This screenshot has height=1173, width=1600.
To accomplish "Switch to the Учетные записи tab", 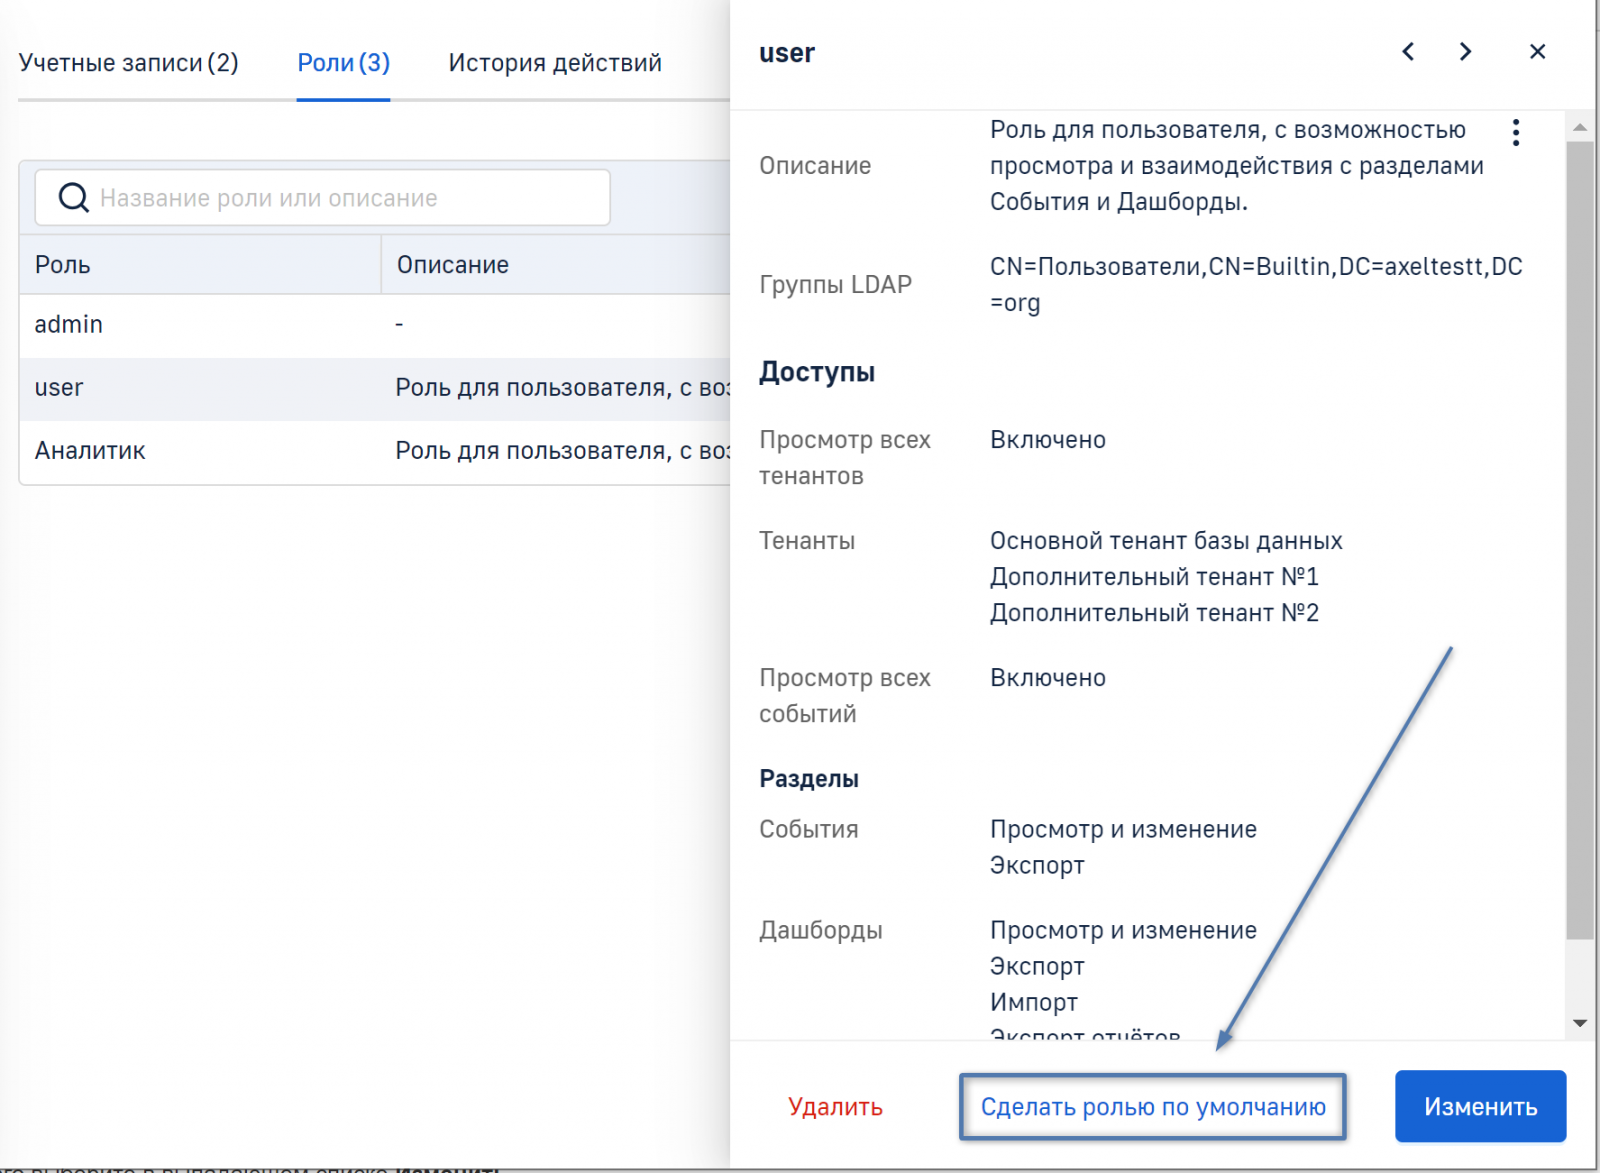I will 128,63.
